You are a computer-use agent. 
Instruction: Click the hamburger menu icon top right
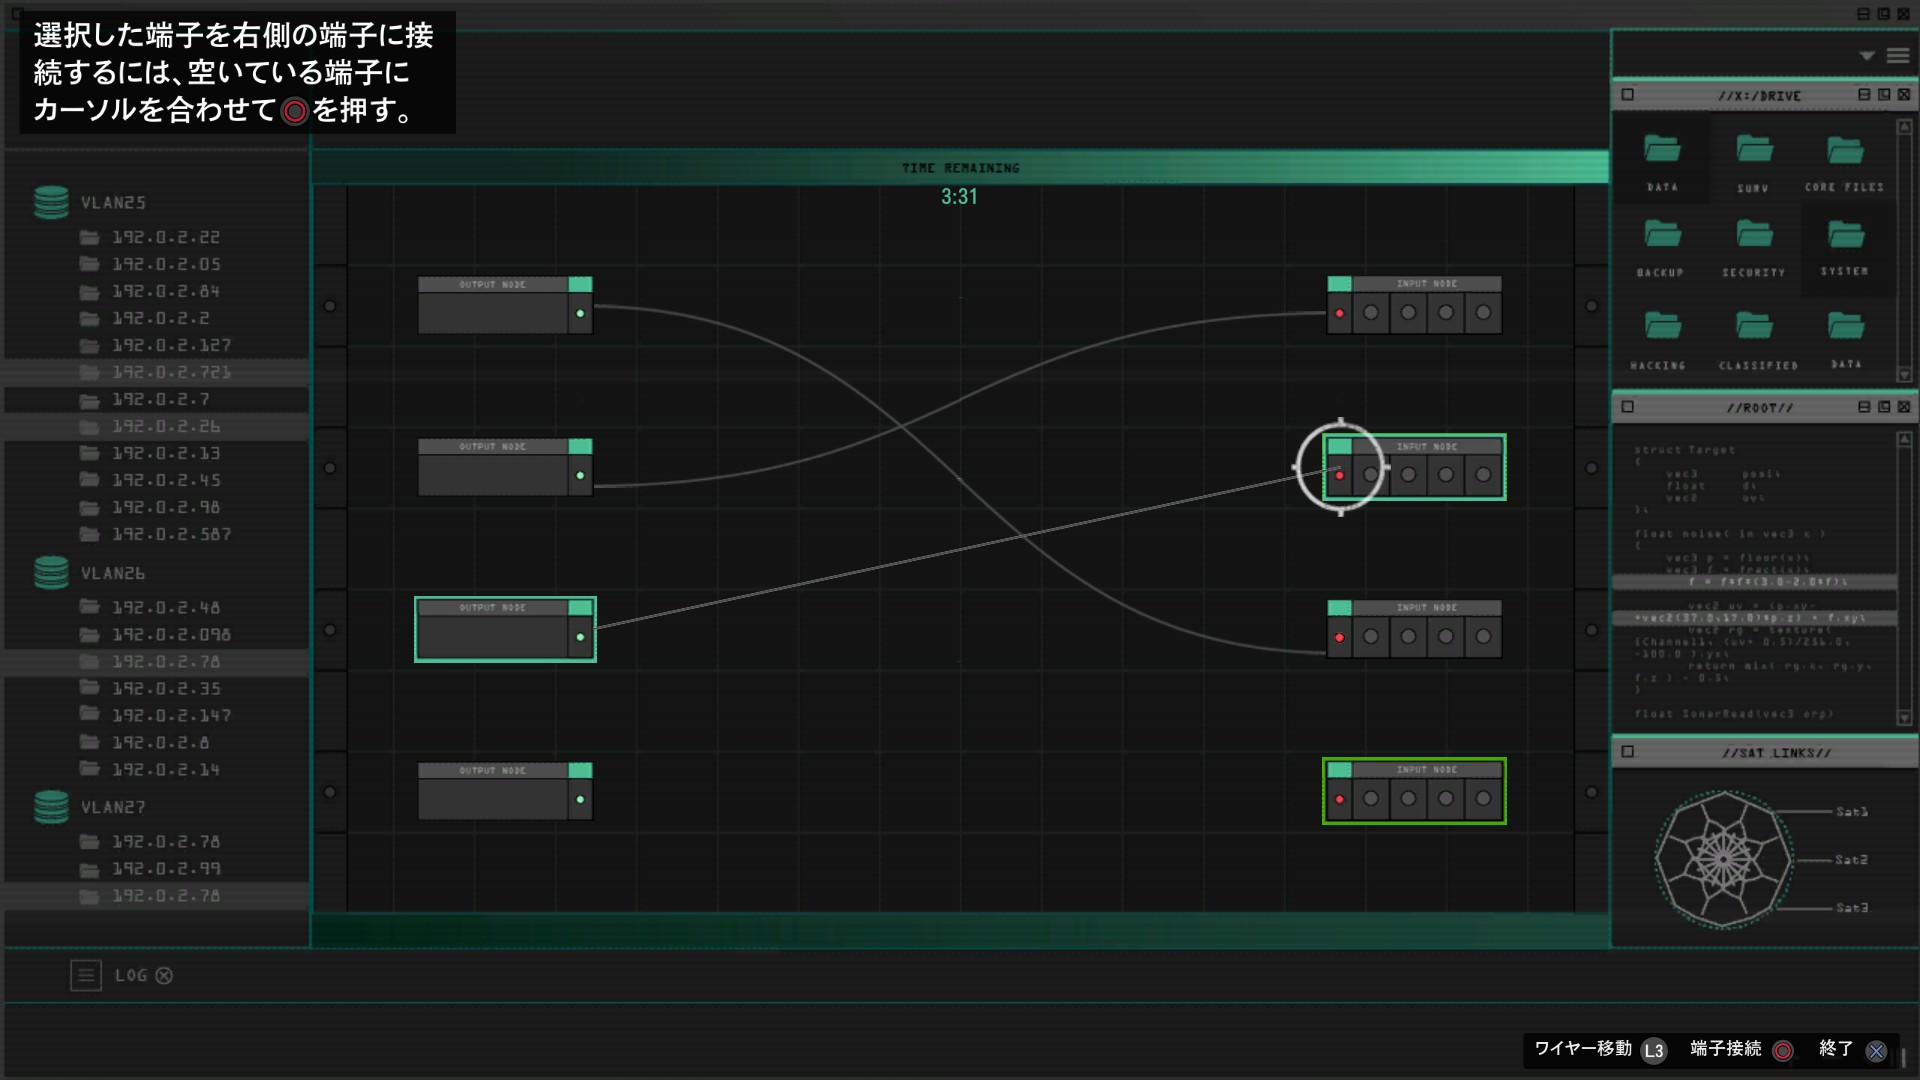pyautogui.click(x=1897, y=56)
